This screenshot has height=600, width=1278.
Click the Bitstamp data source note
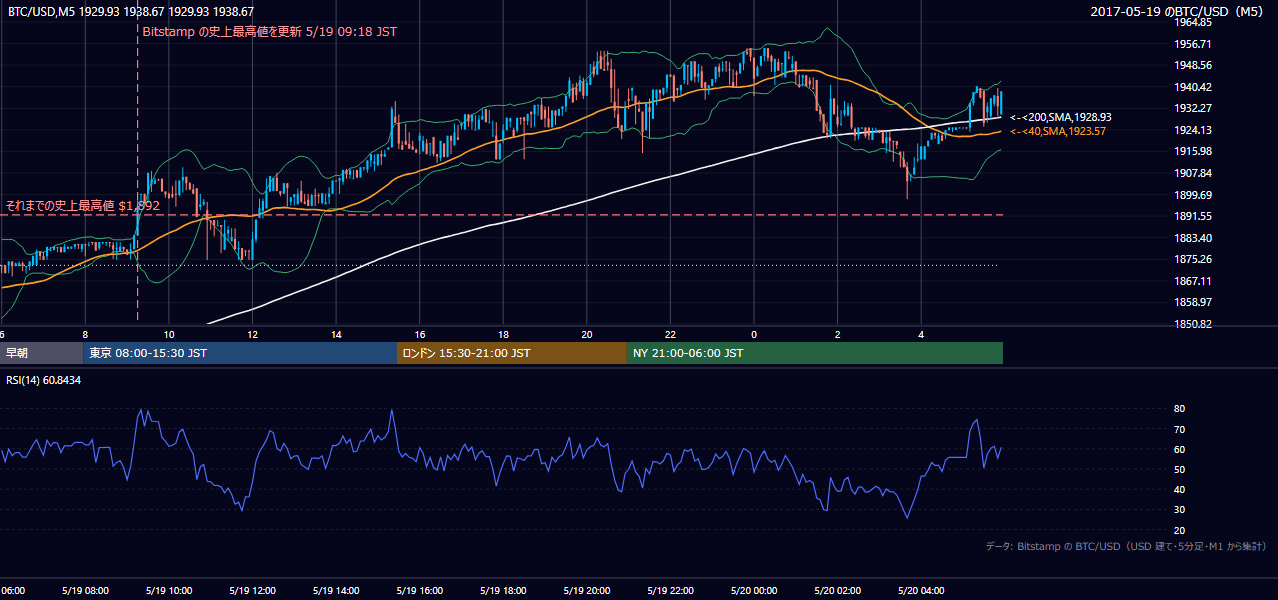point(1126,546)
